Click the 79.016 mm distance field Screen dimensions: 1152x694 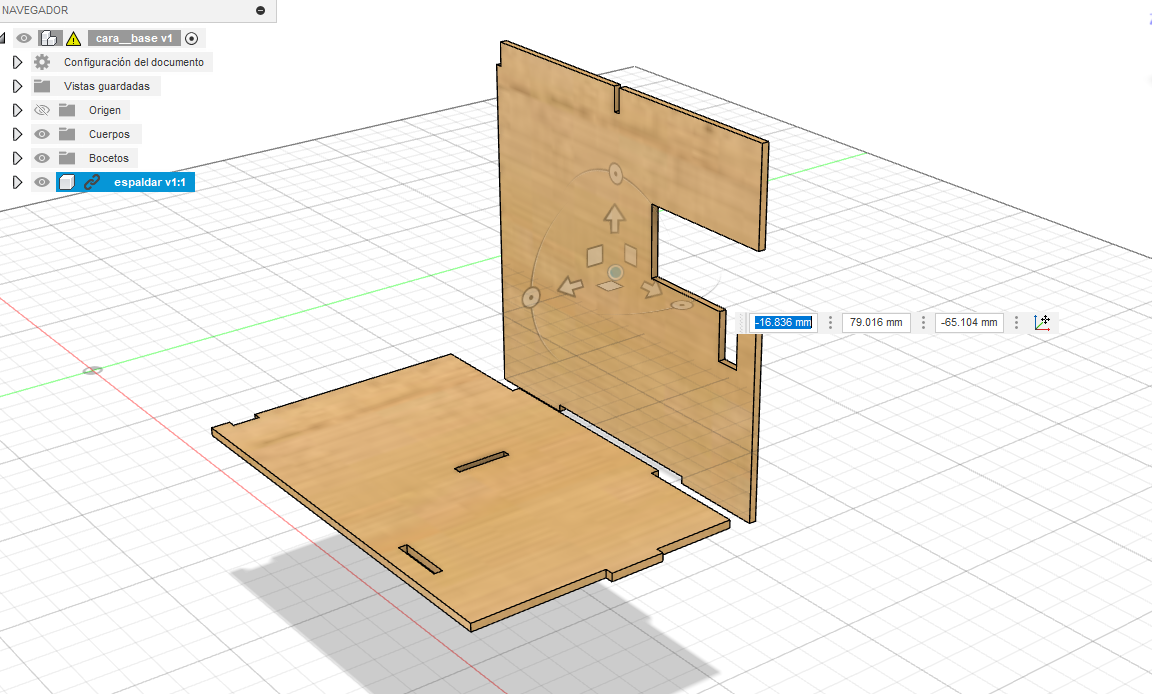pyautogui.click(x=876, y=322)
